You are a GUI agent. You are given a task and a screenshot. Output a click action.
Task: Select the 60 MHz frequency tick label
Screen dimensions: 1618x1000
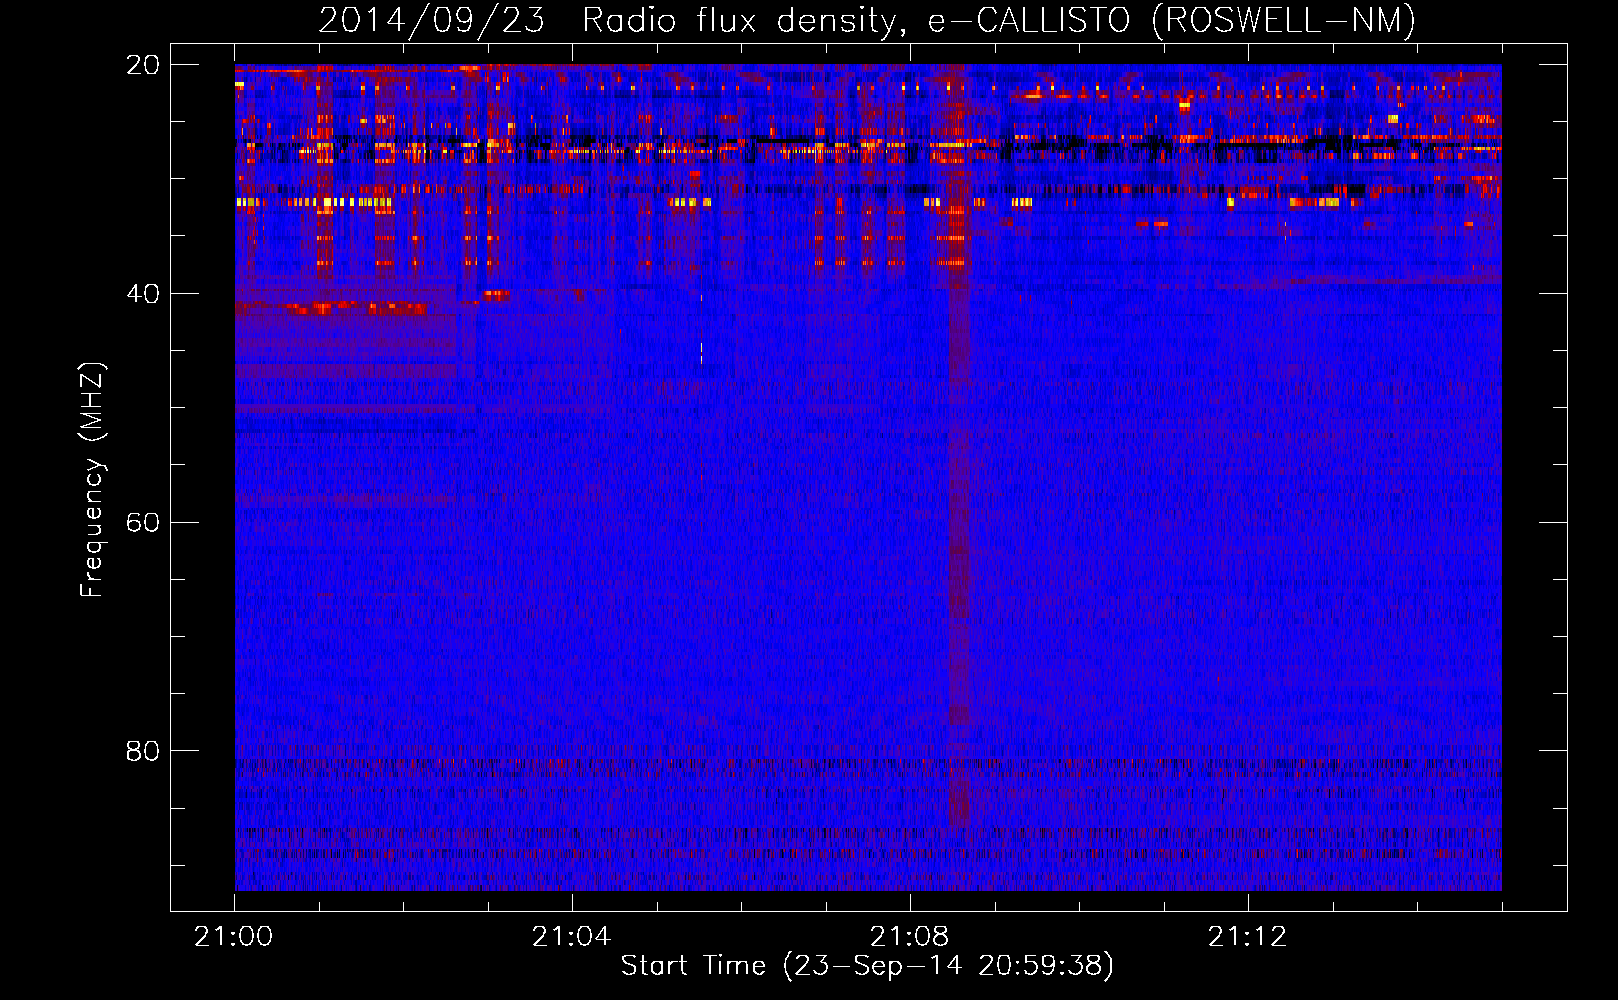(143, 523)
